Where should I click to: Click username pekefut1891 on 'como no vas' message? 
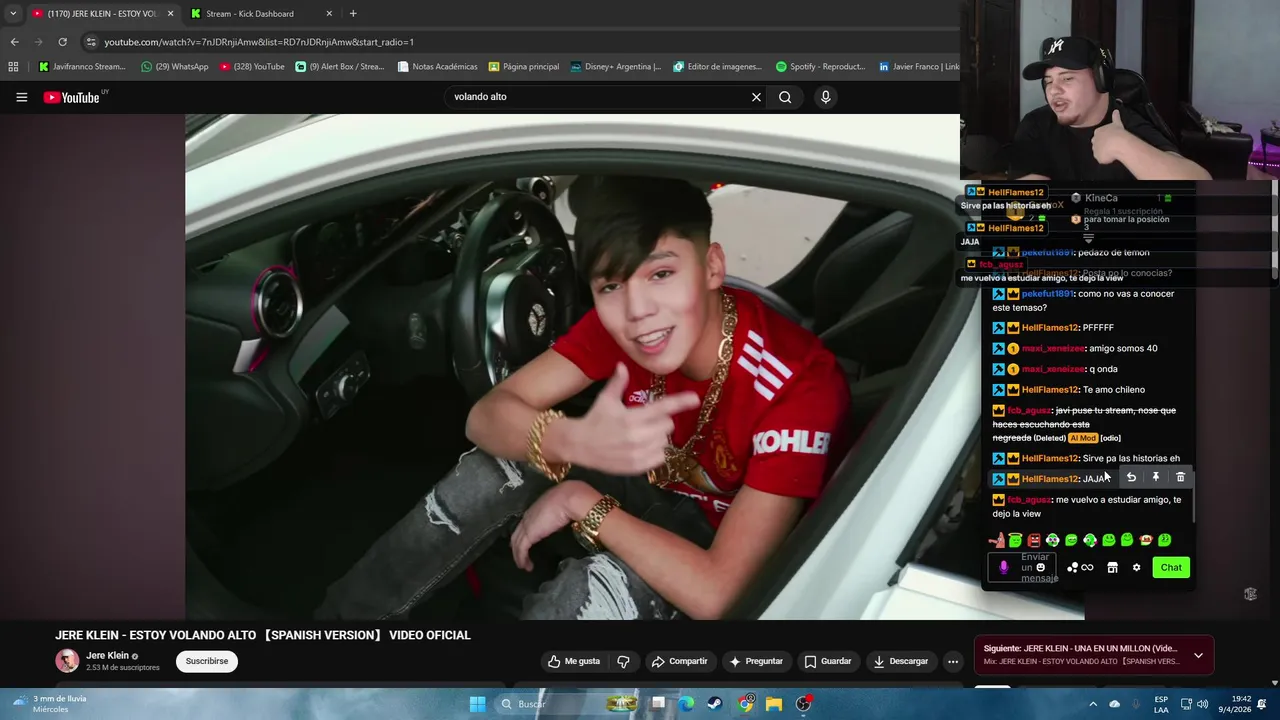tap(1047, 294)
